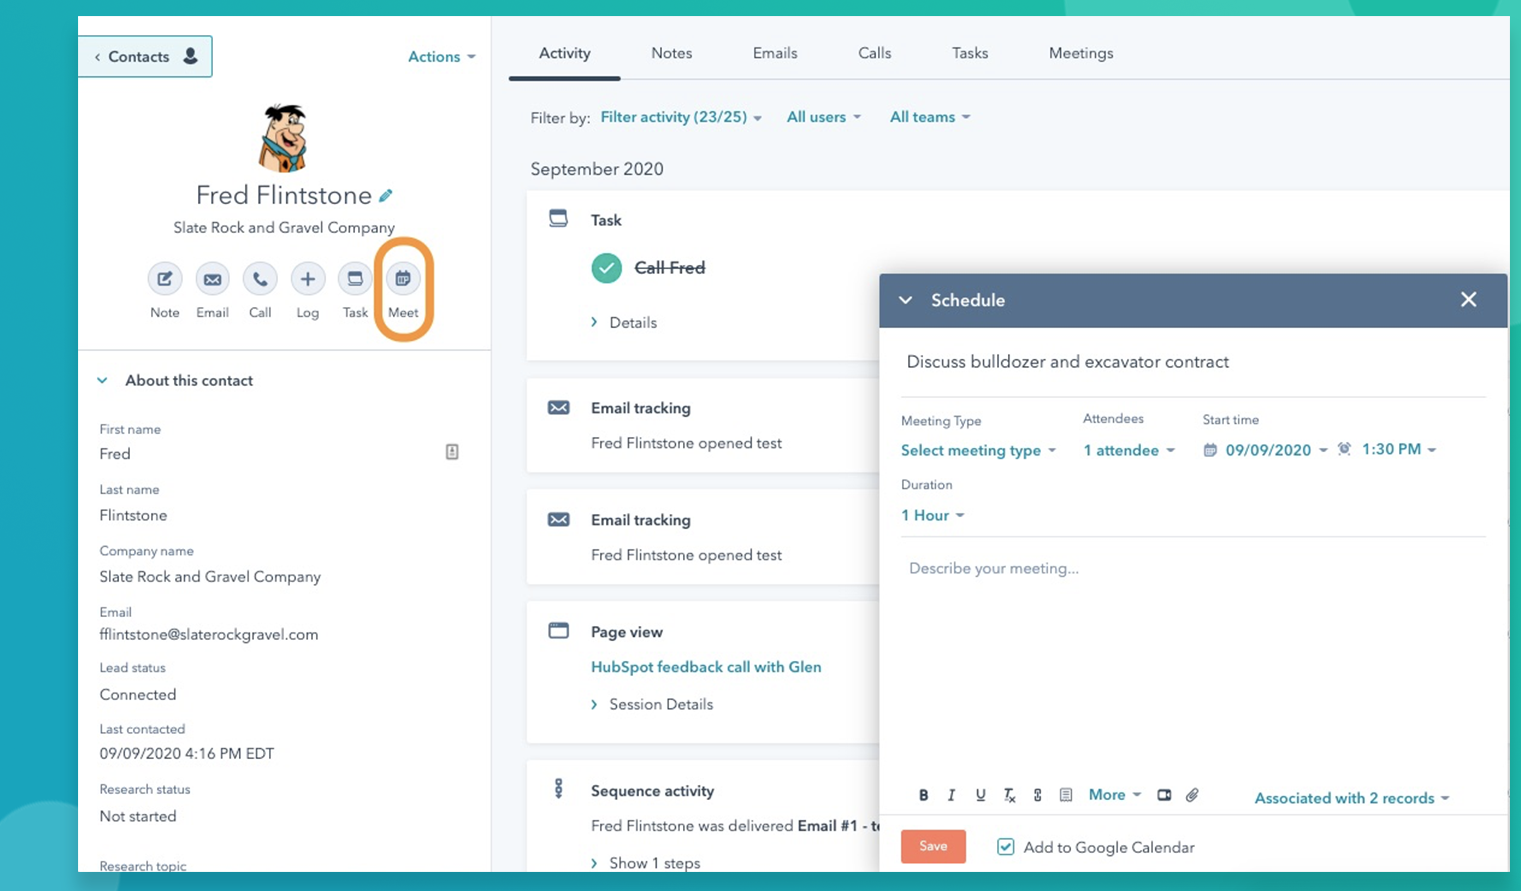Click the attachment paperclip icon
Image resolution: width=1521 pixels, height=891 pixels.
tap(1192, 795)
